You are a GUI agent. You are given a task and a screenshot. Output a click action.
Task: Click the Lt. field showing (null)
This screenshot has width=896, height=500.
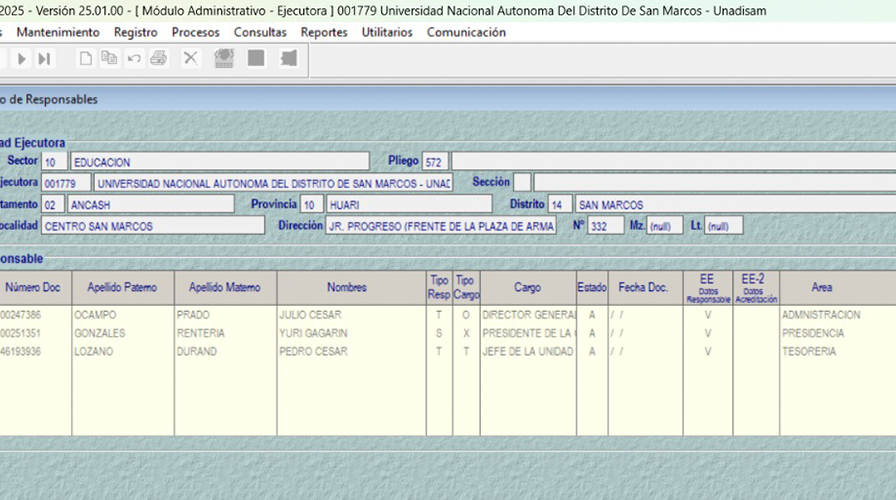coord(724,226)
